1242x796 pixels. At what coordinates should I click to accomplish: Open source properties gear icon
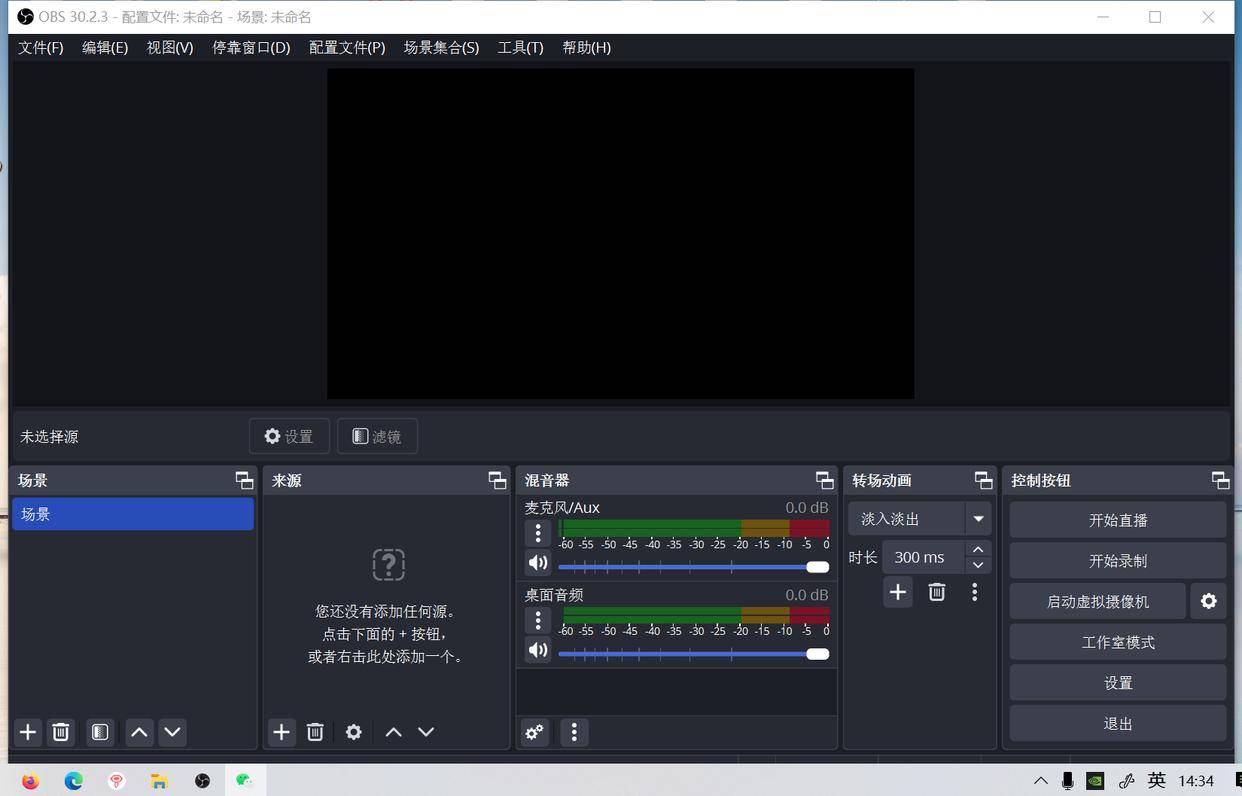(x=353, y=732)
